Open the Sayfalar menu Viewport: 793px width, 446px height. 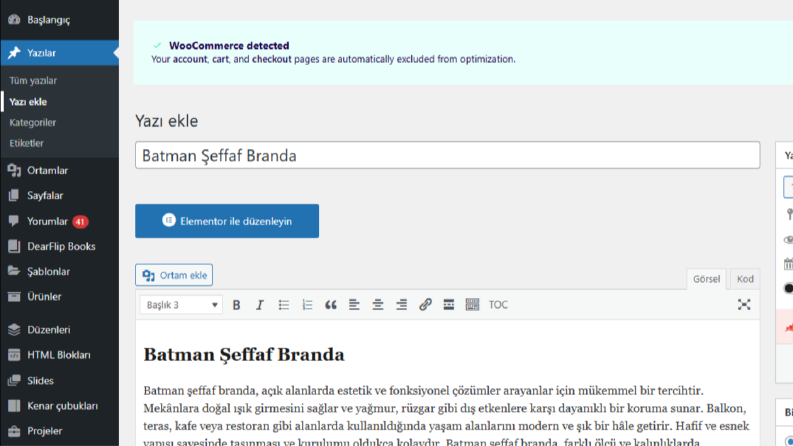pyautogui.click(x=60, y=196)
